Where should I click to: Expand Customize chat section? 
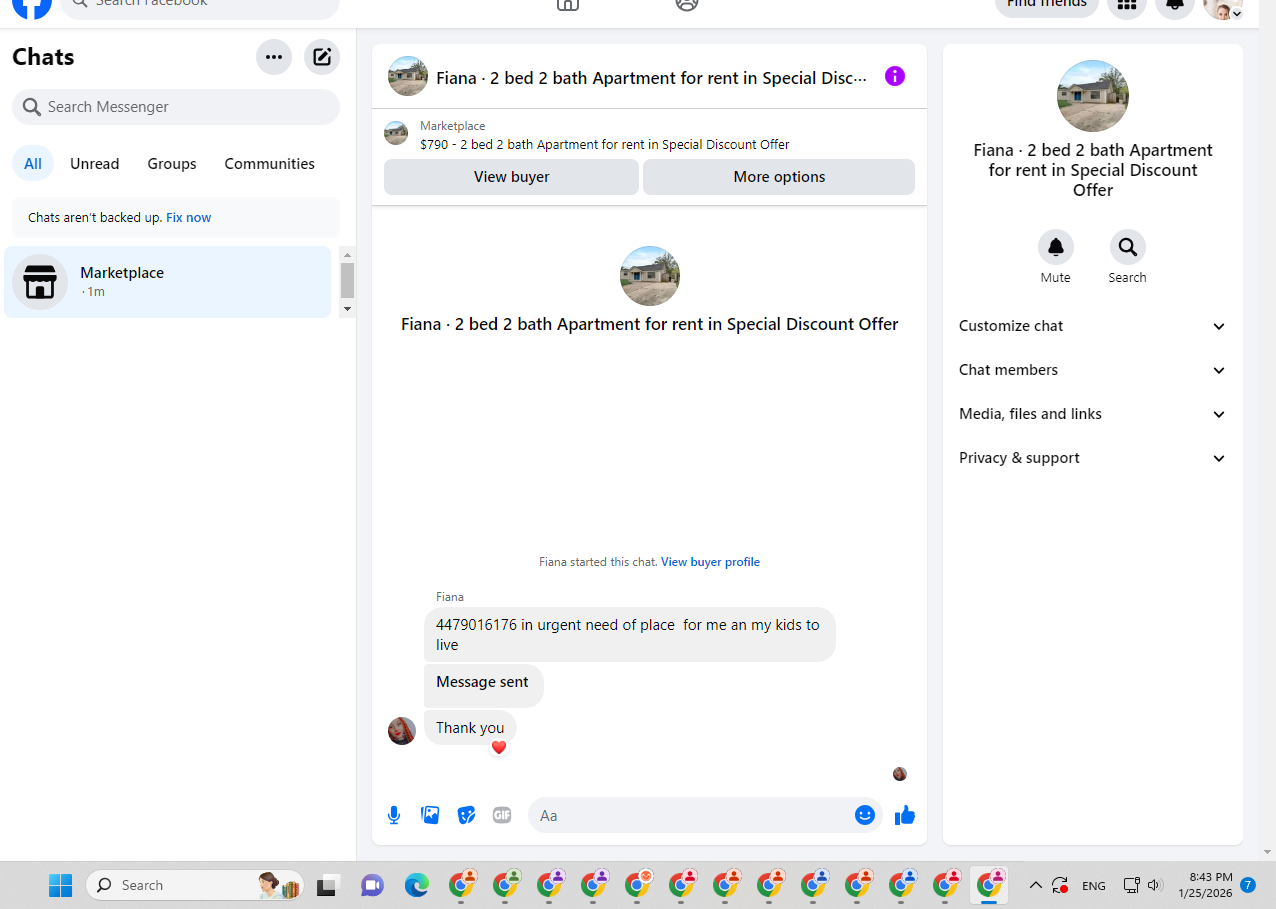click(x=1093, y=326)
